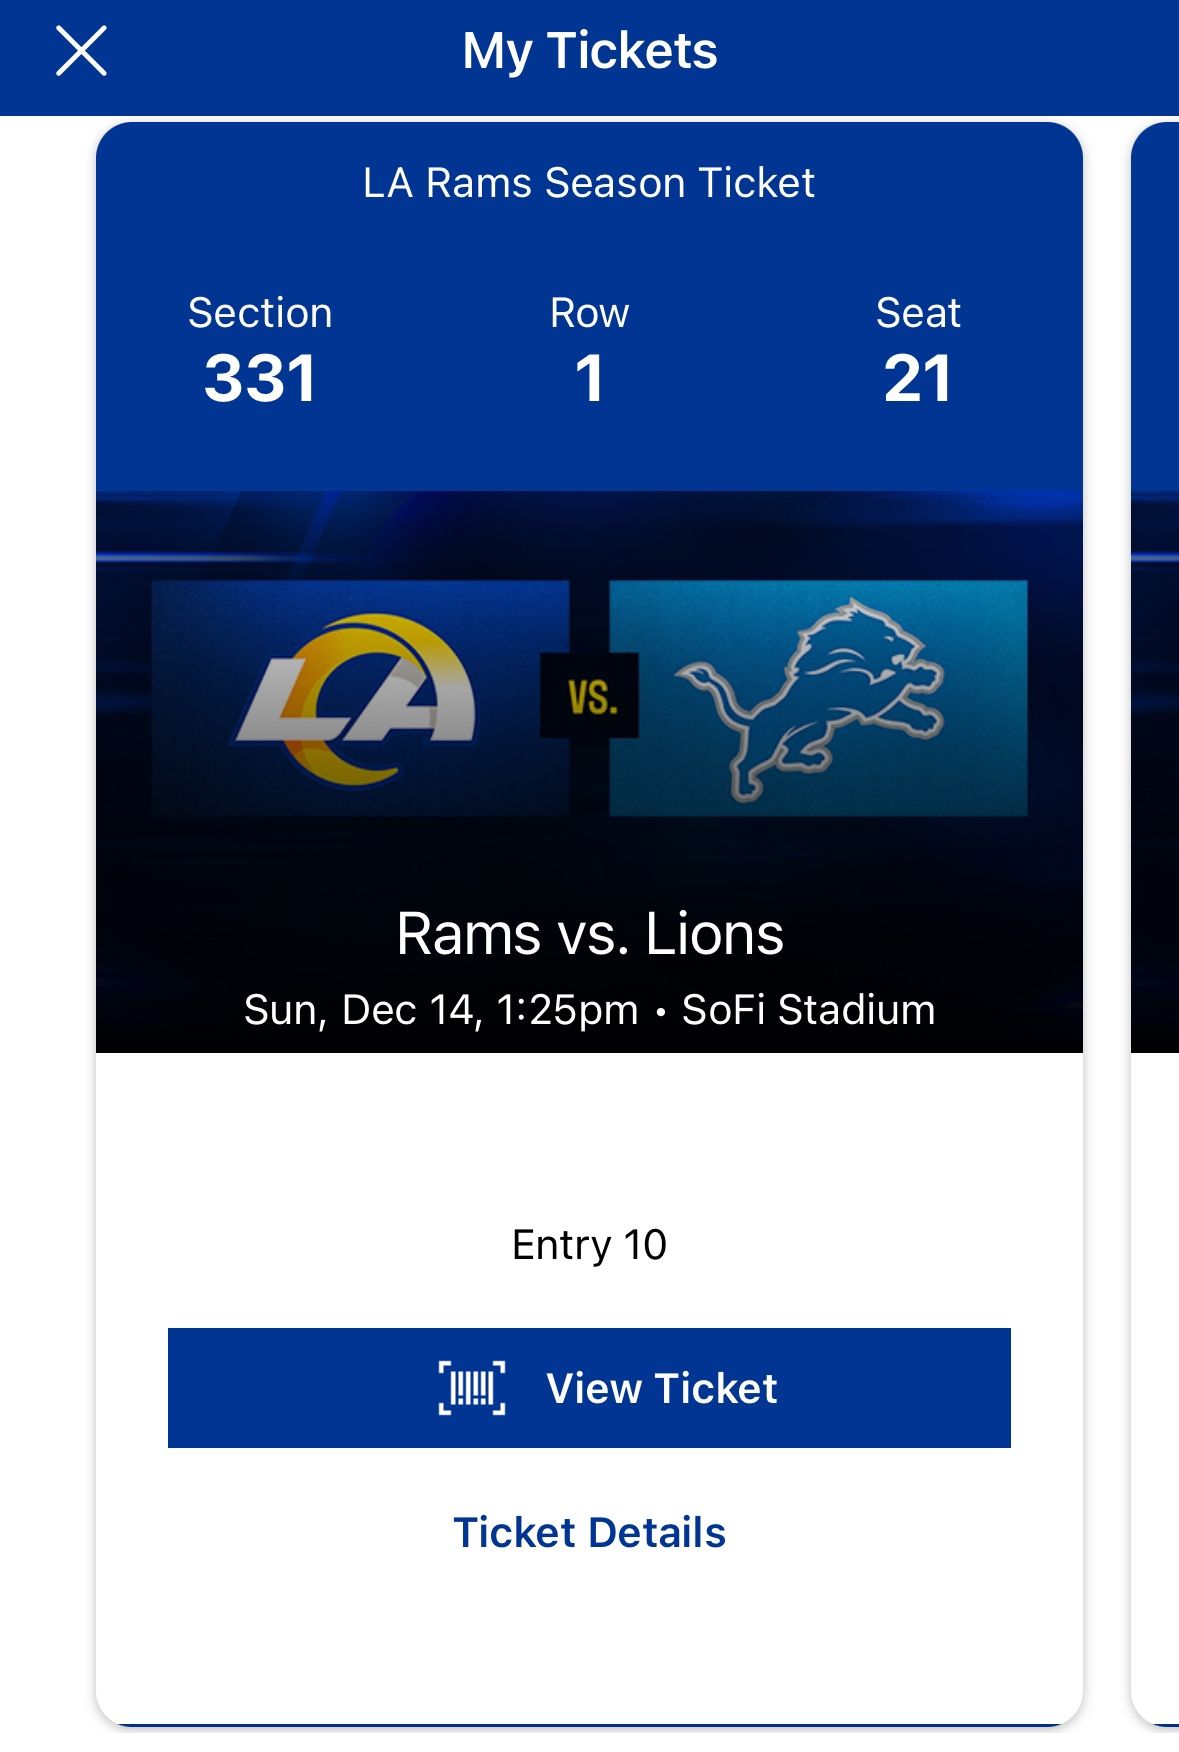Tap the SoFi Stadium venue name

(810, 1010)
